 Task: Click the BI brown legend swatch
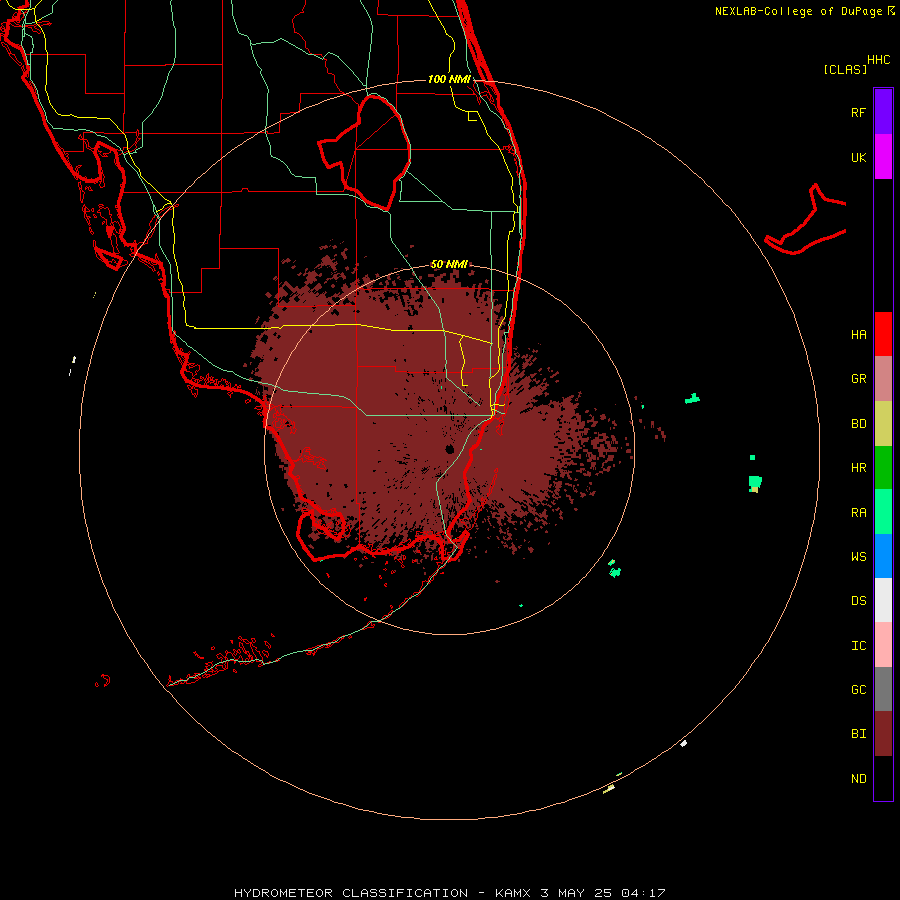coord(883,734)
